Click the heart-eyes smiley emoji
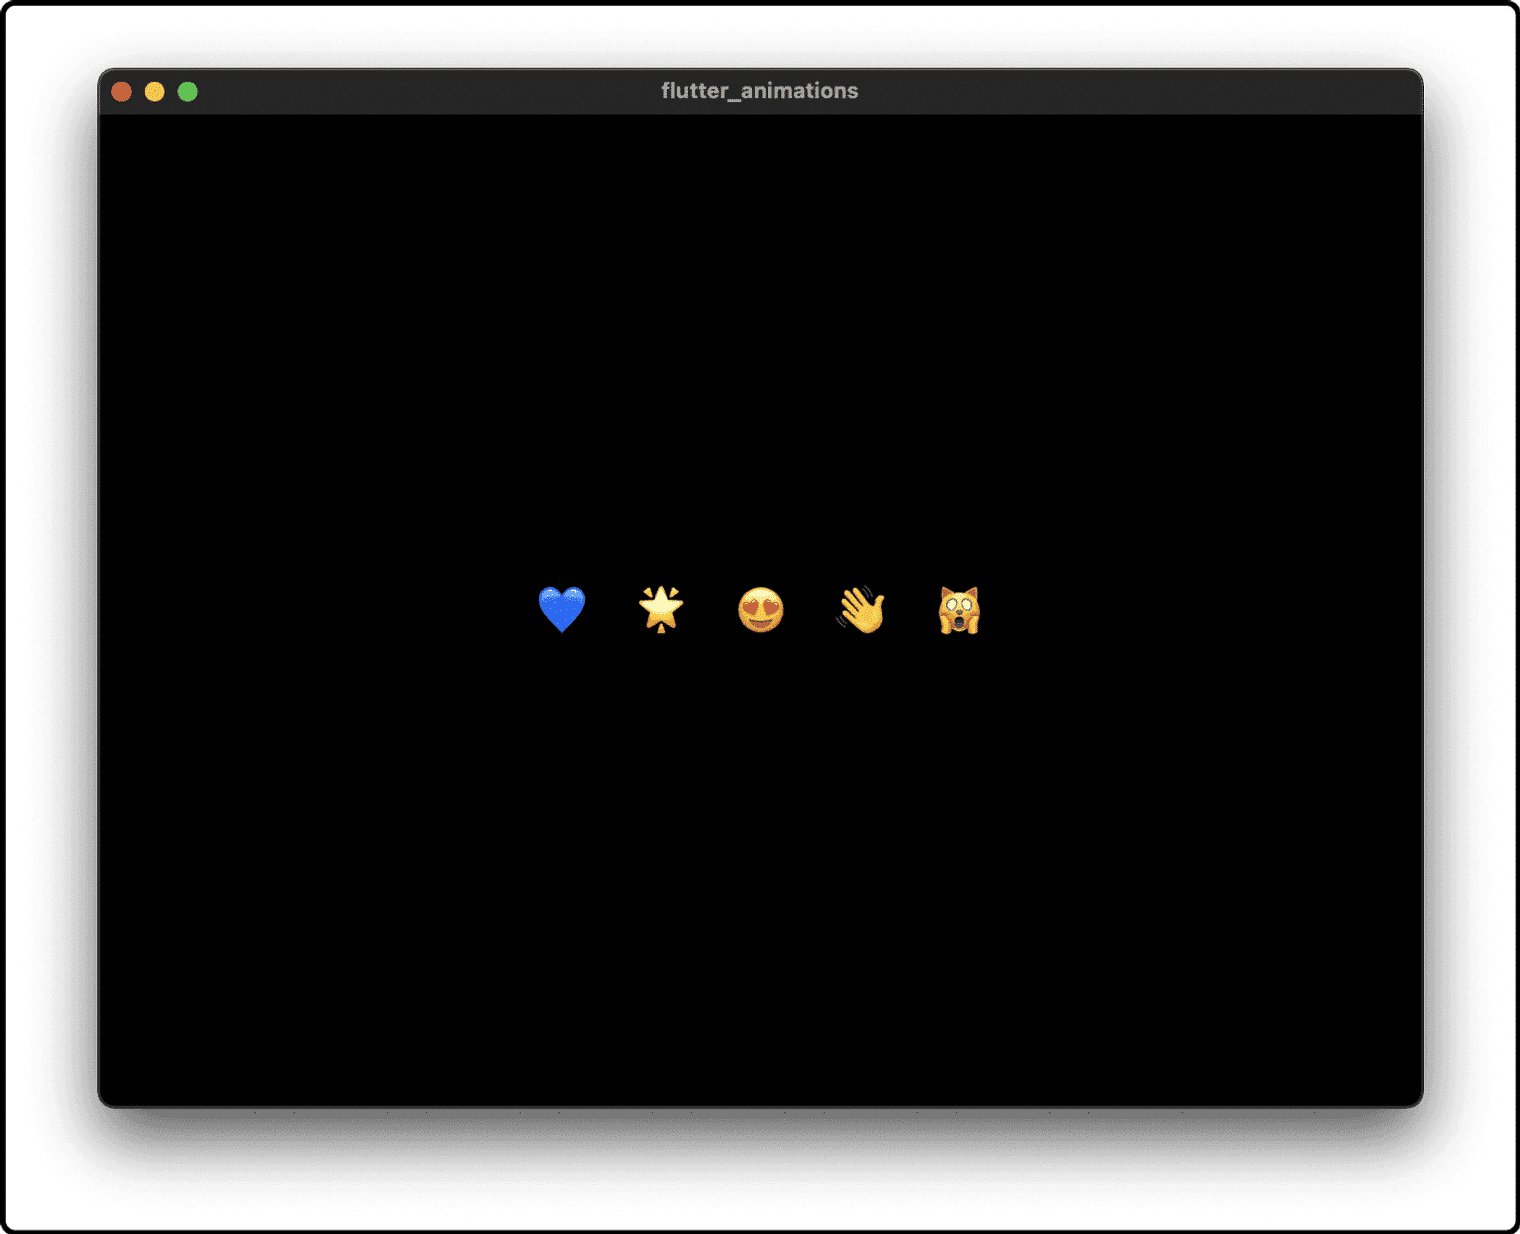 pos(761,610)
